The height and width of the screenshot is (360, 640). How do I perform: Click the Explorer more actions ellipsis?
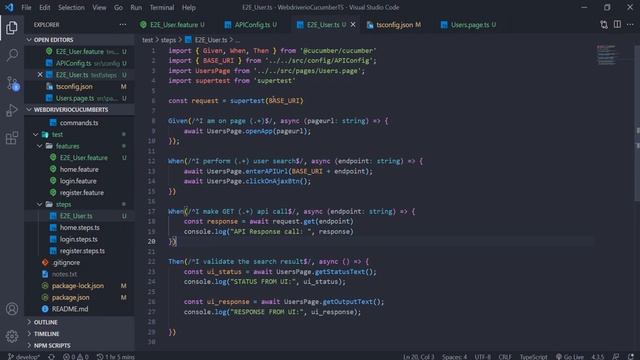coord(122,25)
